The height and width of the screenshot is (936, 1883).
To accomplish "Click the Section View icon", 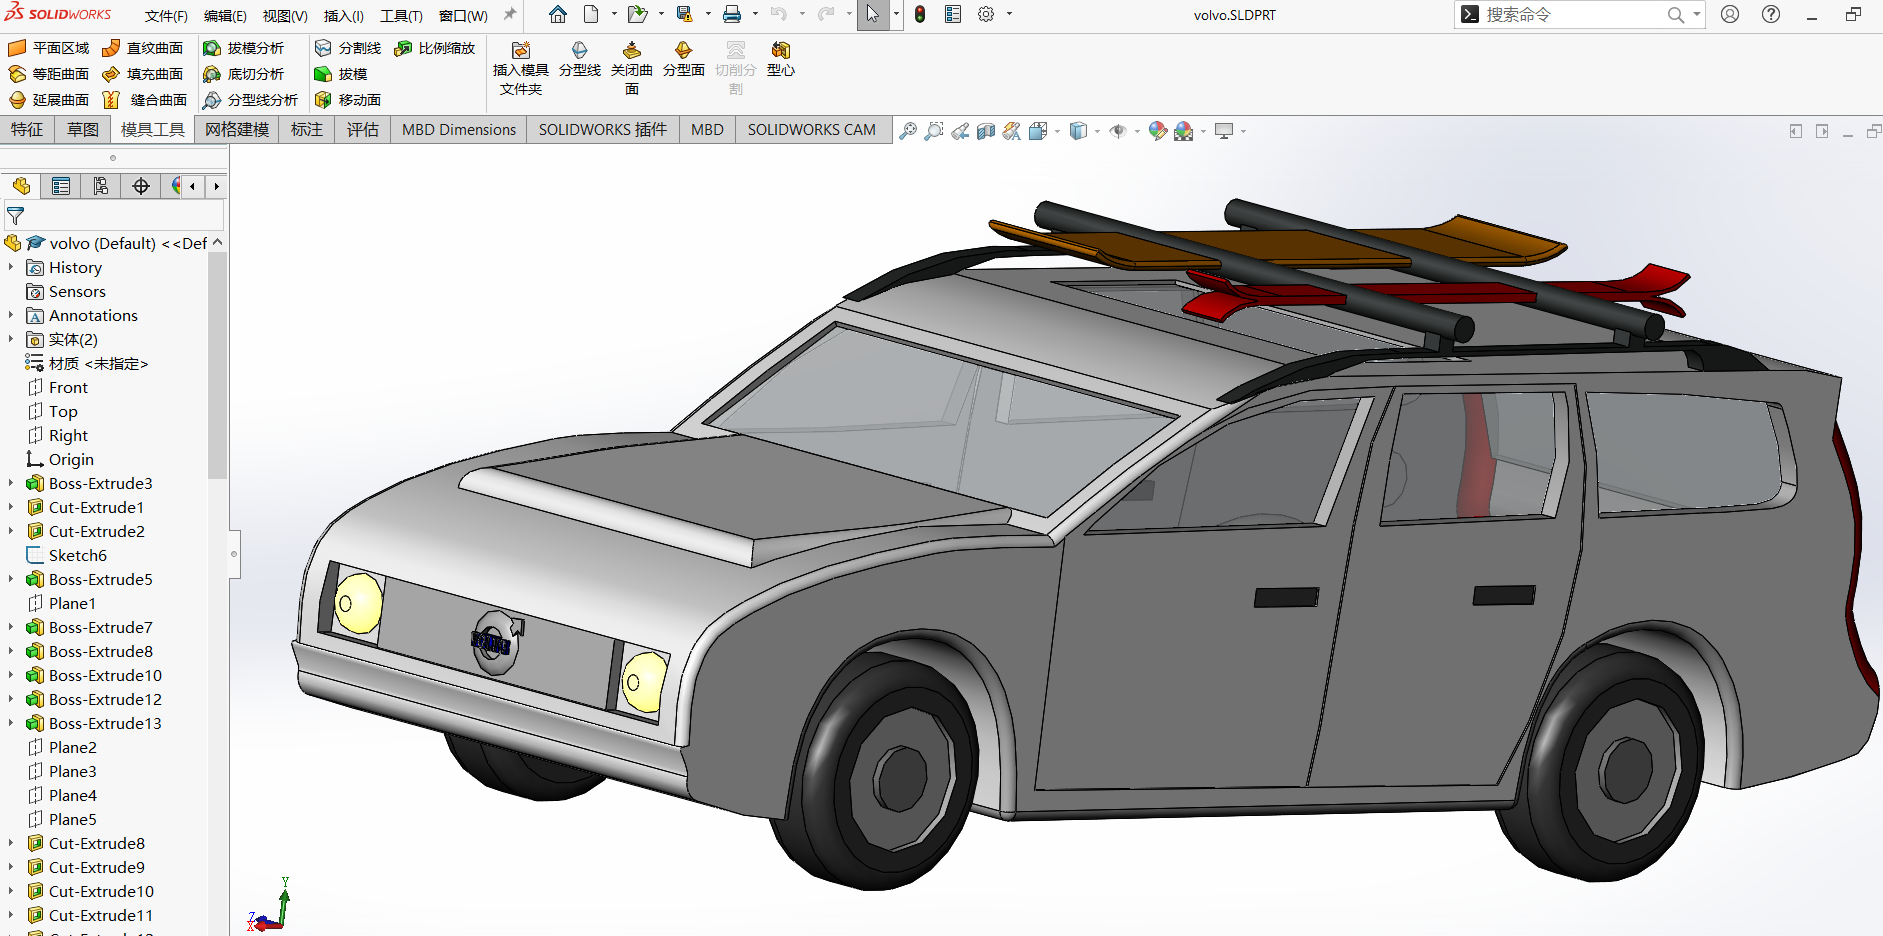I will 986,131.
